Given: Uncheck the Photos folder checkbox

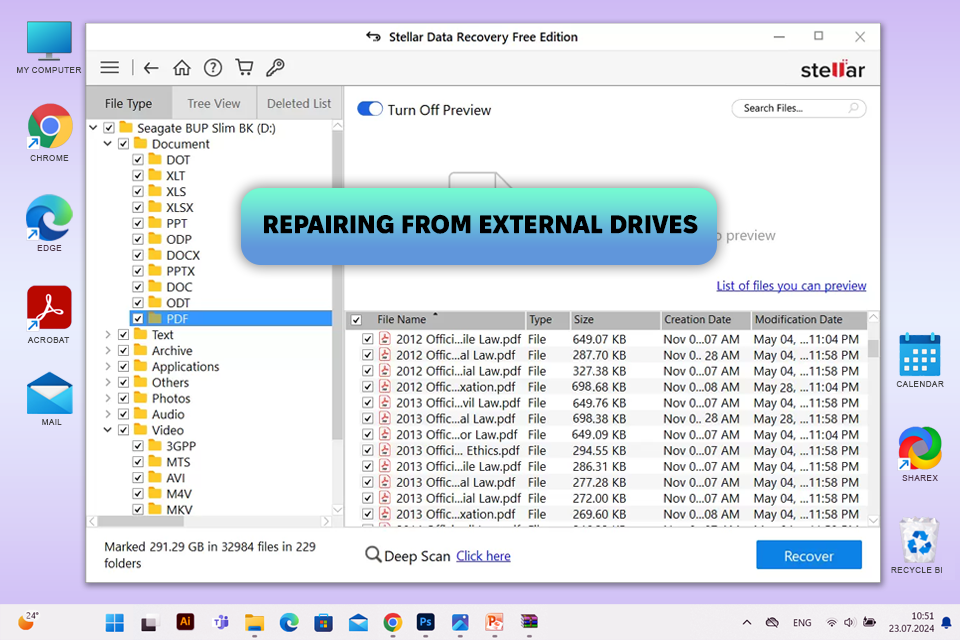Looking at the screenshot, I should pyautogui.click(x=124, y=399).
